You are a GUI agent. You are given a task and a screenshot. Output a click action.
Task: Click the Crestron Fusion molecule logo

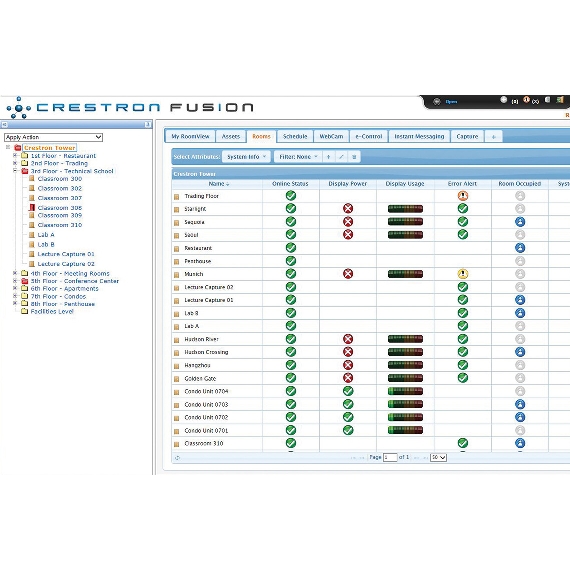18,108
